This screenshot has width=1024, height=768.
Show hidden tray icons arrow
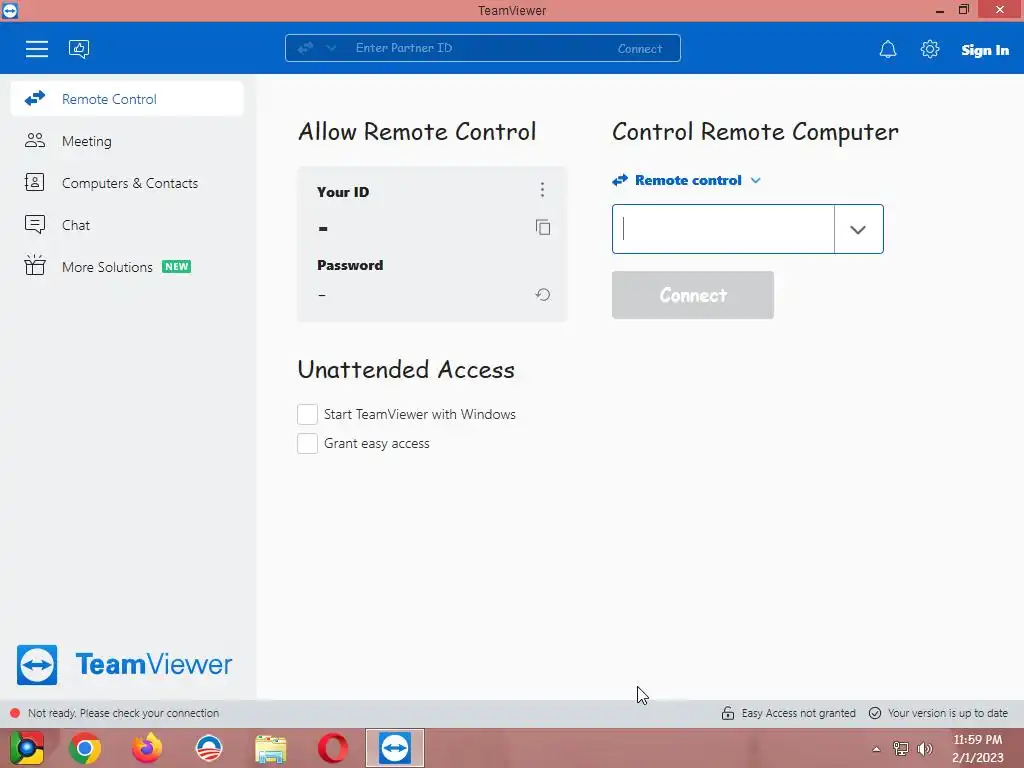pos(876,749)
